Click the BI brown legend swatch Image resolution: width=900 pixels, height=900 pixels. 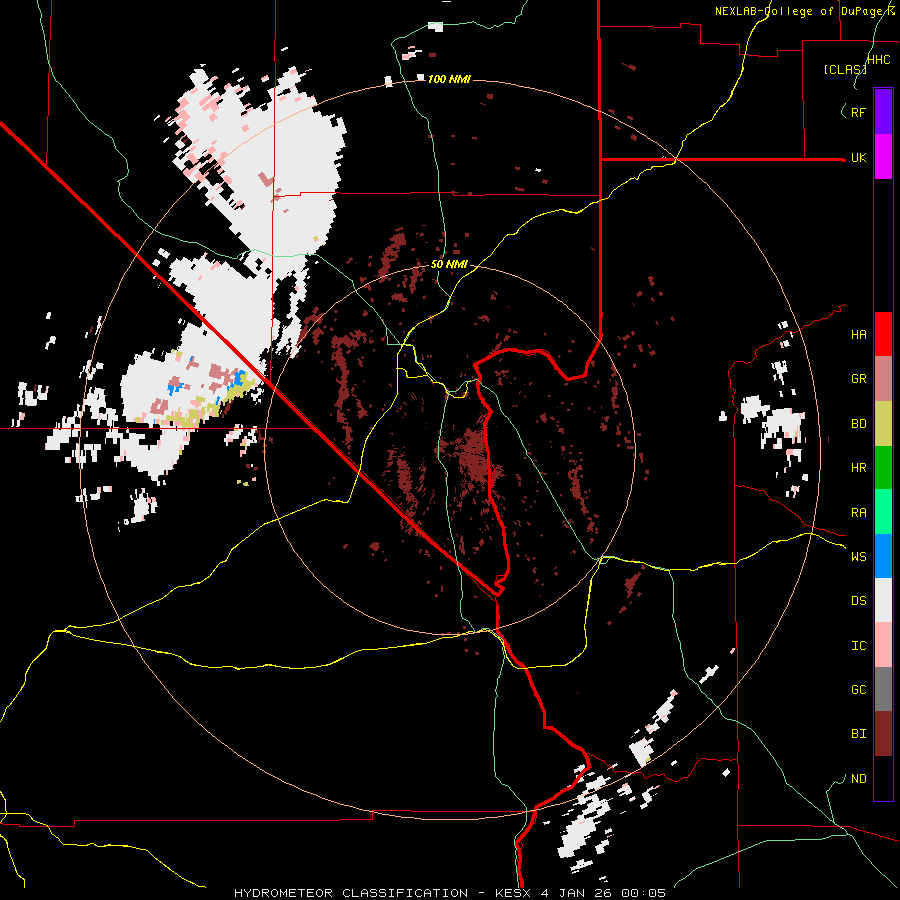click(883, 734)
